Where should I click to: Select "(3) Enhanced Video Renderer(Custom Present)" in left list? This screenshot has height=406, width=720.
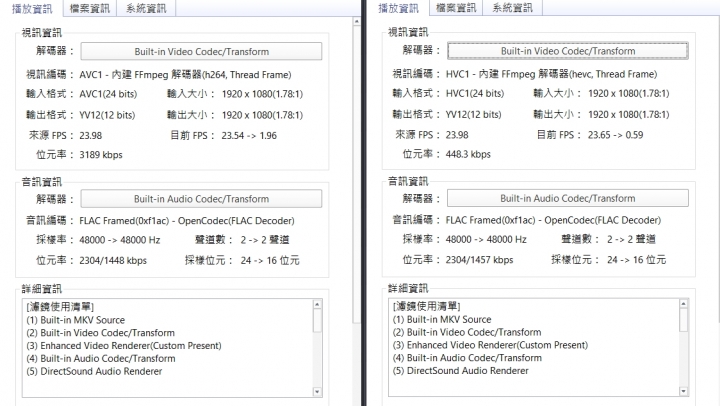pos(124,346)
